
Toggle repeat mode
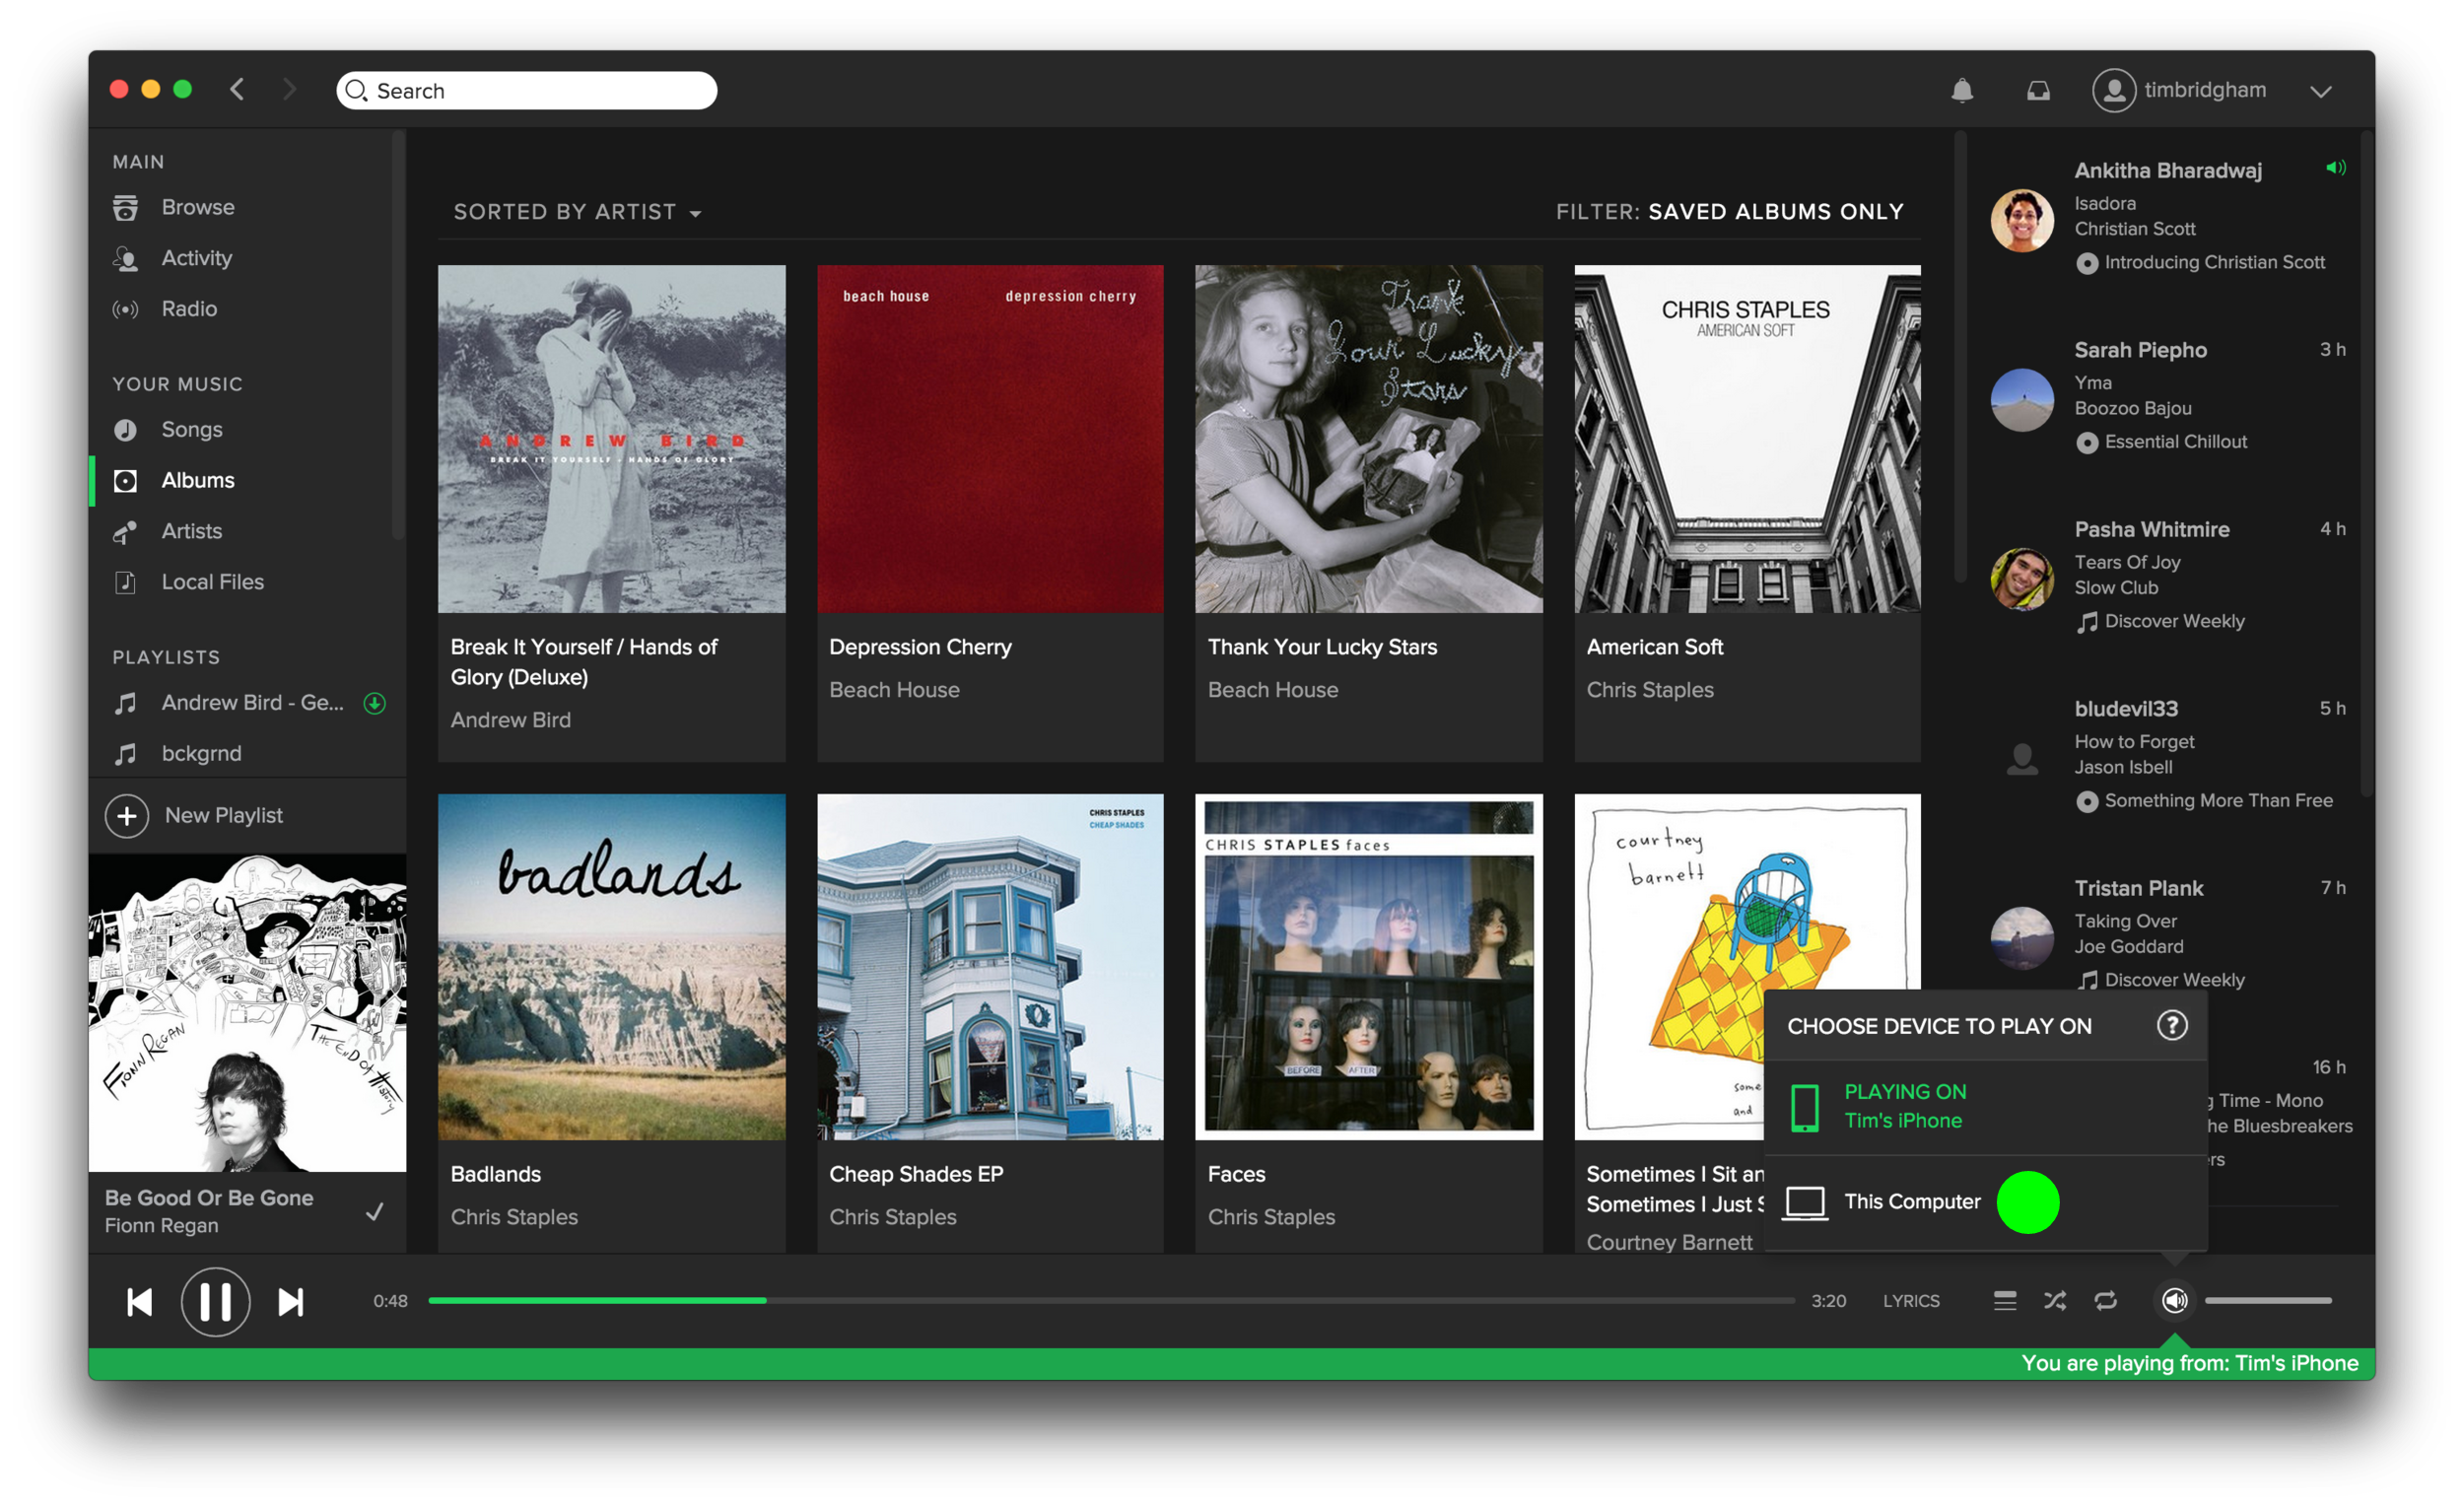(2105, 1300)
